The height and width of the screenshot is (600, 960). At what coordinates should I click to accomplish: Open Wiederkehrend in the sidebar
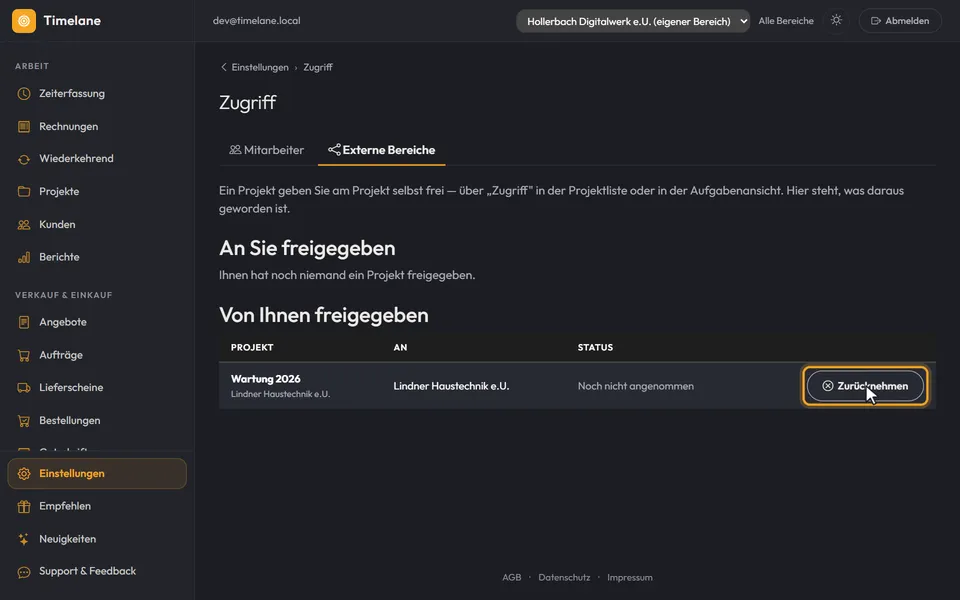coord(97,159)
